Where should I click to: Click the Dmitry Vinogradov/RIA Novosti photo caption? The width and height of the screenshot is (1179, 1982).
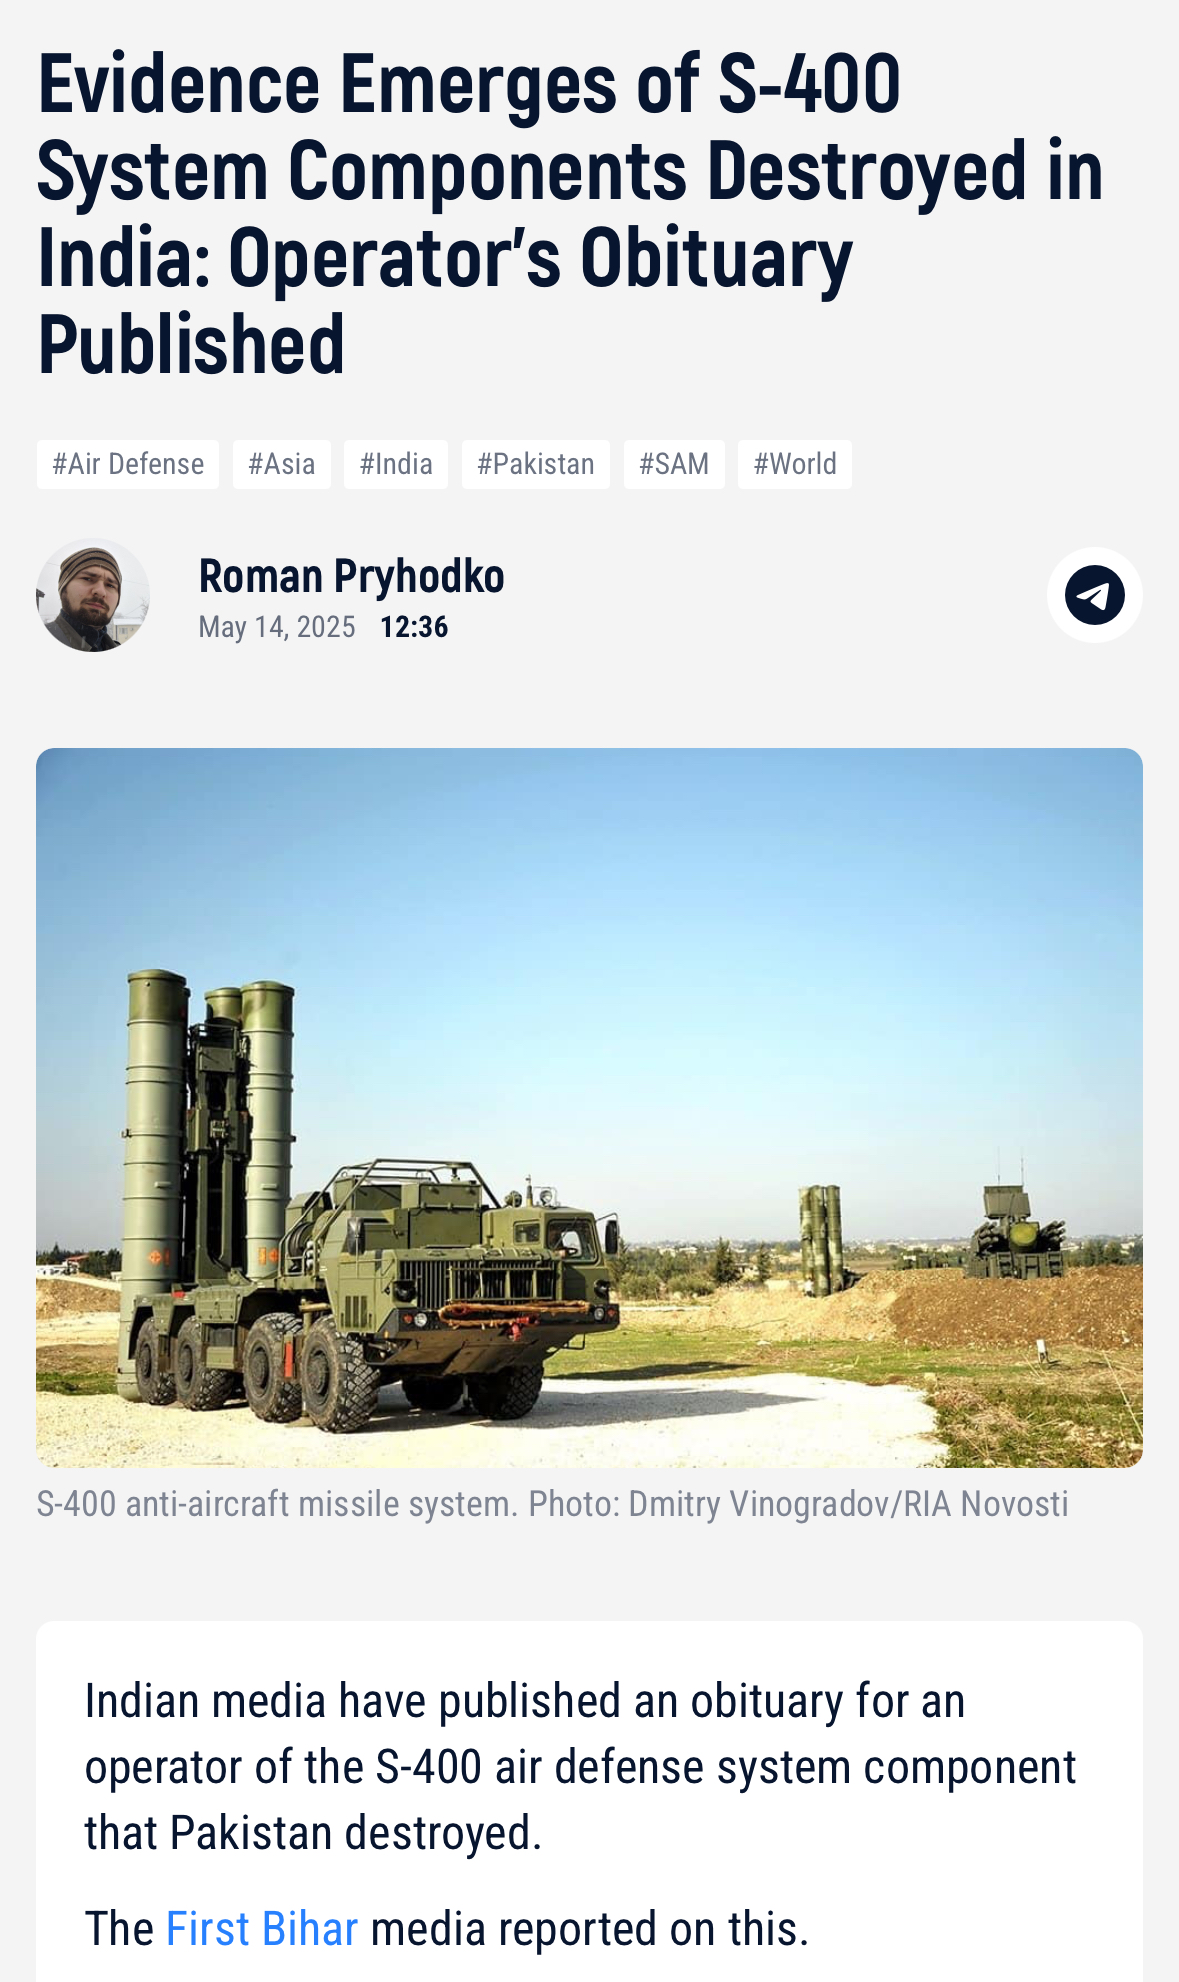(x=552, y=1503)
